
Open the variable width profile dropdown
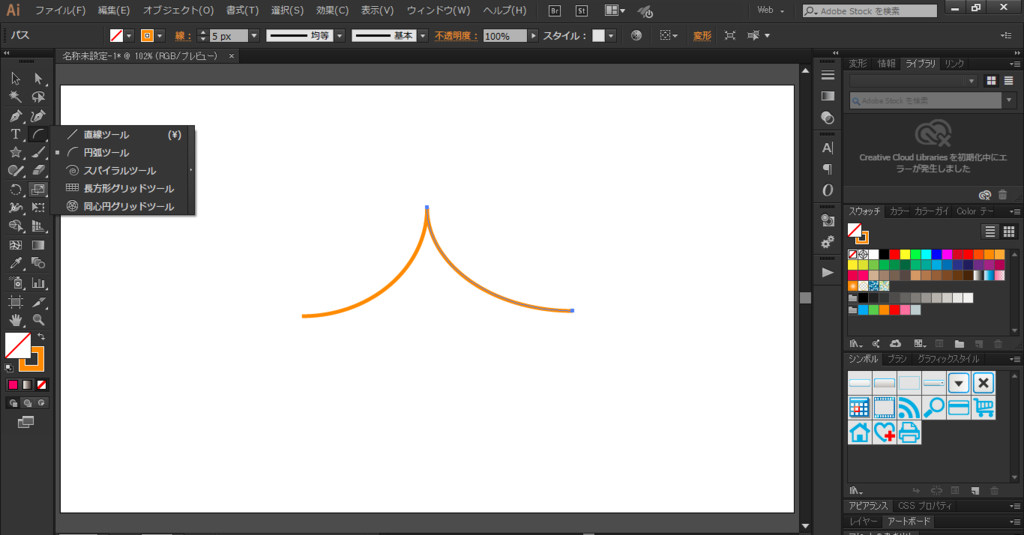(340, 36)
